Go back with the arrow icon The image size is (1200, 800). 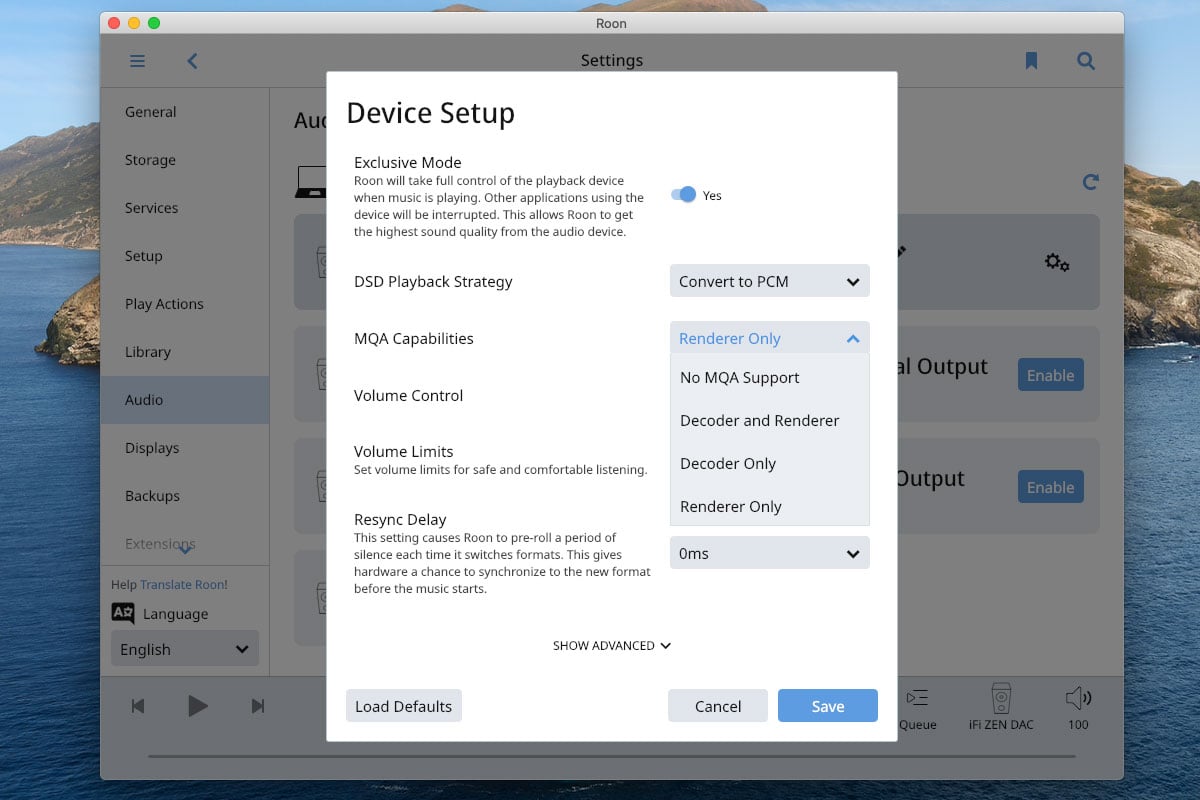point(193,61)
